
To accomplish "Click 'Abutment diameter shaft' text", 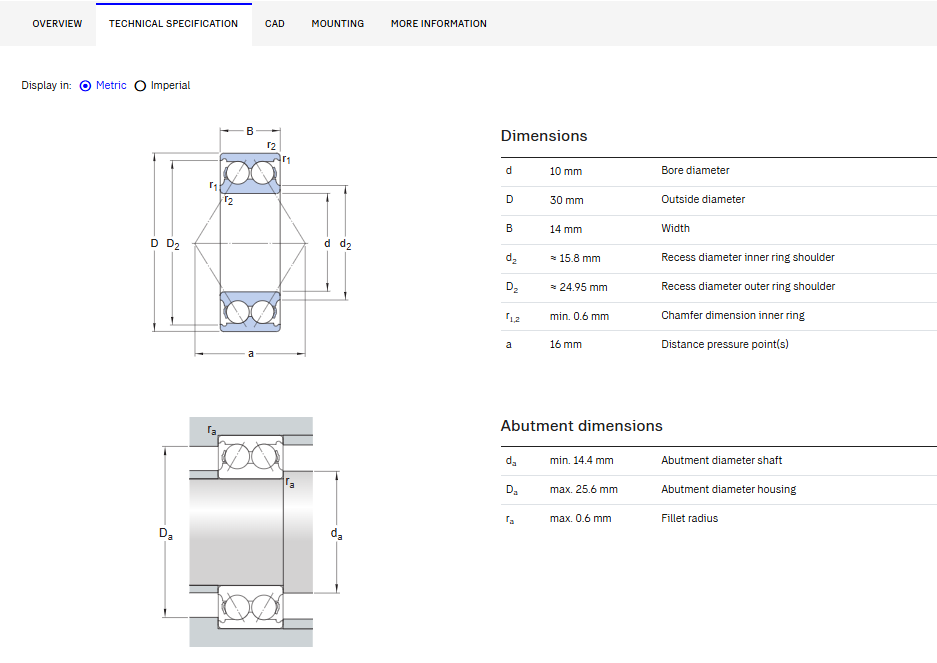I will click(721, 460).
